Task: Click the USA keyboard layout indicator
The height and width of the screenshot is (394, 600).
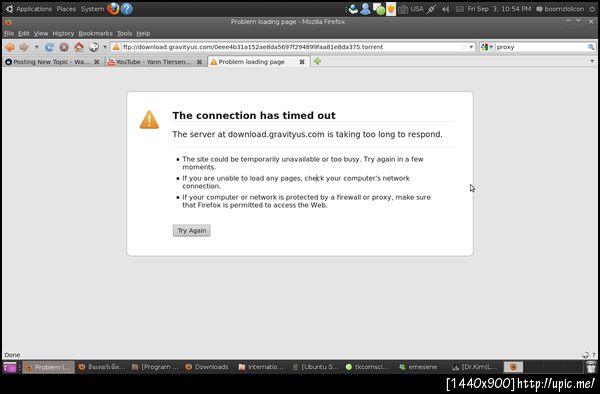Action: tap(417, 9)
